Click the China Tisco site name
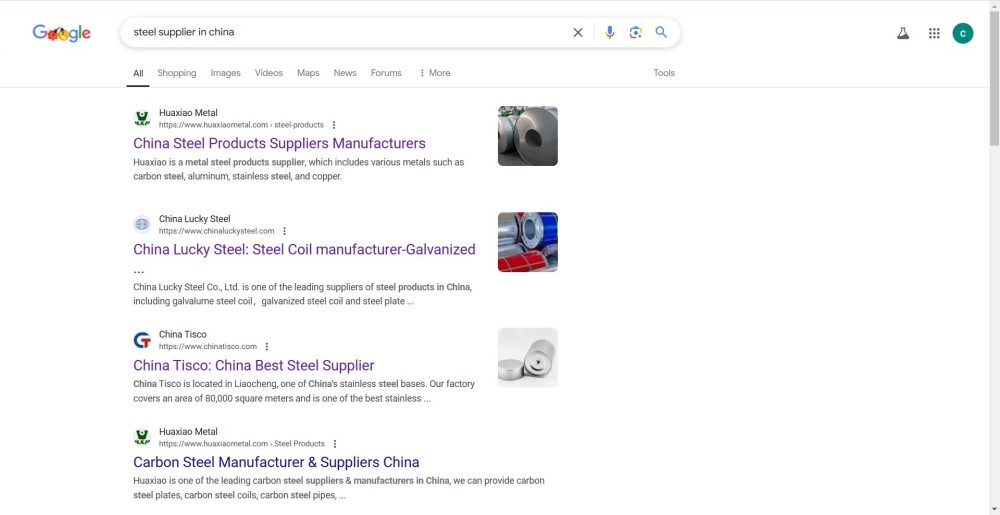Viewport: 1000px width, 515px height. [182, 334]
